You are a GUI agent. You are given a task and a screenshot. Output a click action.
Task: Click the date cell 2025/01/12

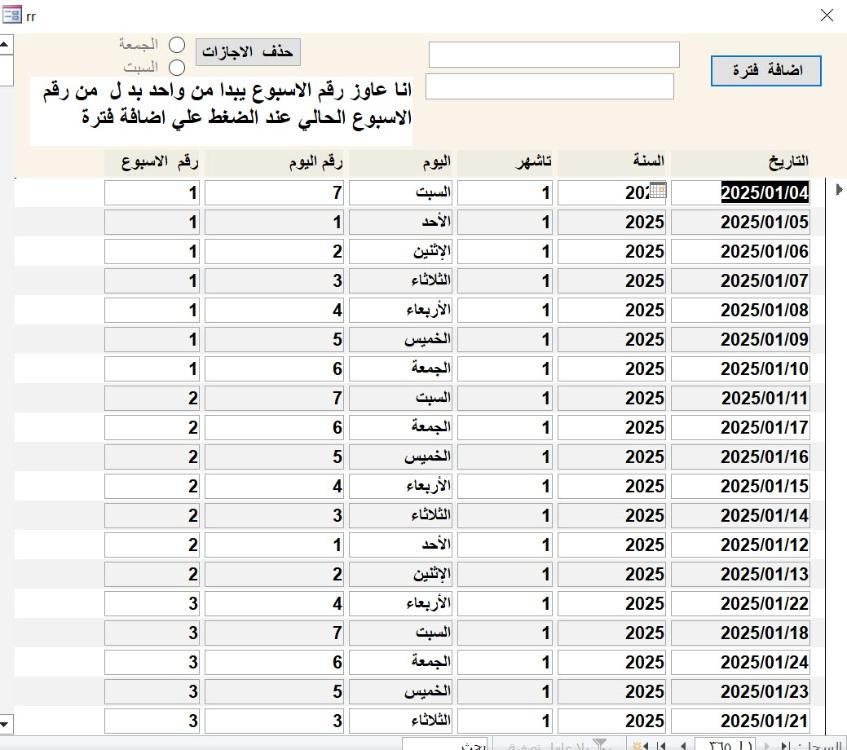click(x=740, y=545)
